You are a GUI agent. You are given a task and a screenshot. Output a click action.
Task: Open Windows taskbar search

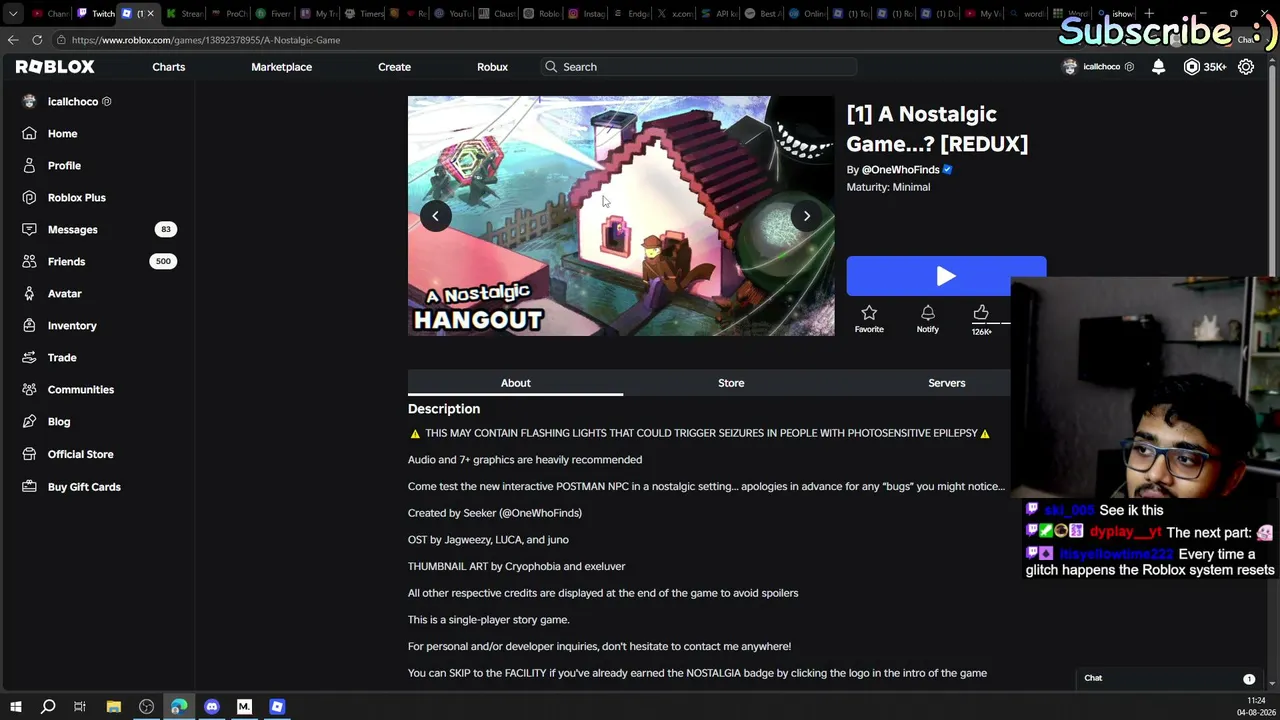(x=47, y=707)
